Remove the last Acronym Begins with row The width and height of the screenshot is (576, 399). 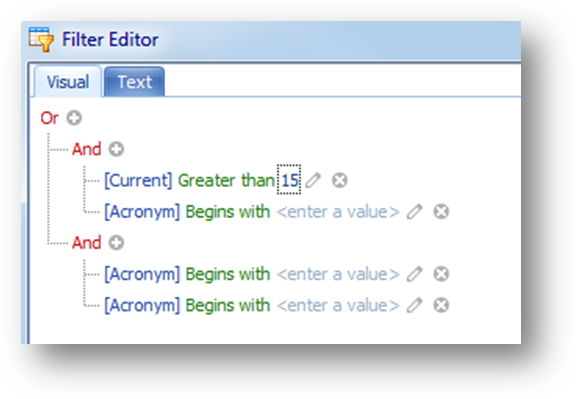click(441, 305)
